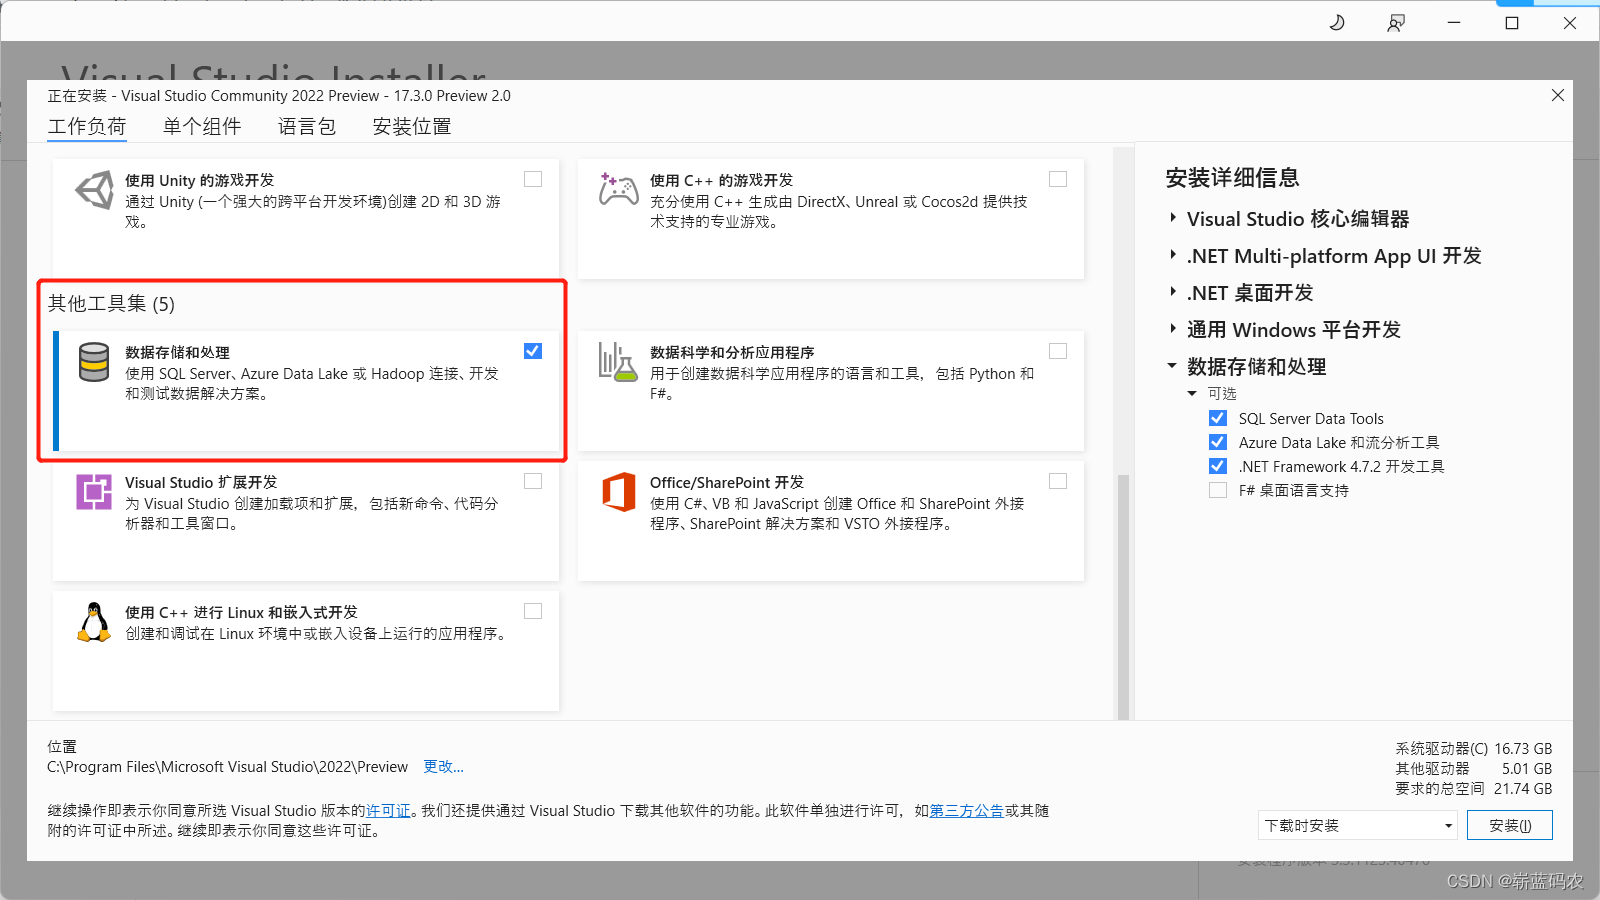Click the workloads list vertical scrollbar
Viewport: 1600px width, 900px height.
(x=1123, y=596)
